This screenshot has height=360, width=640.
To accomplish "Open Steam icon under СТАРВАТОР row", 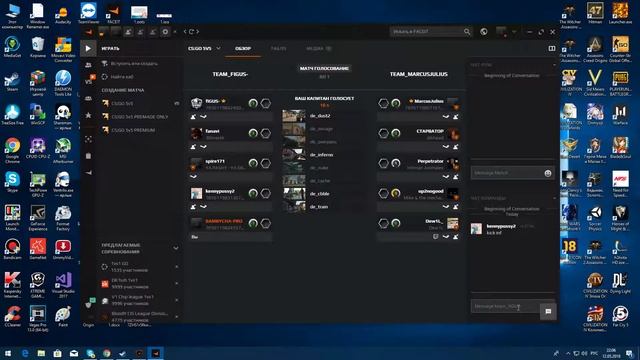I will pyautogui.click(x=446, y=147).
